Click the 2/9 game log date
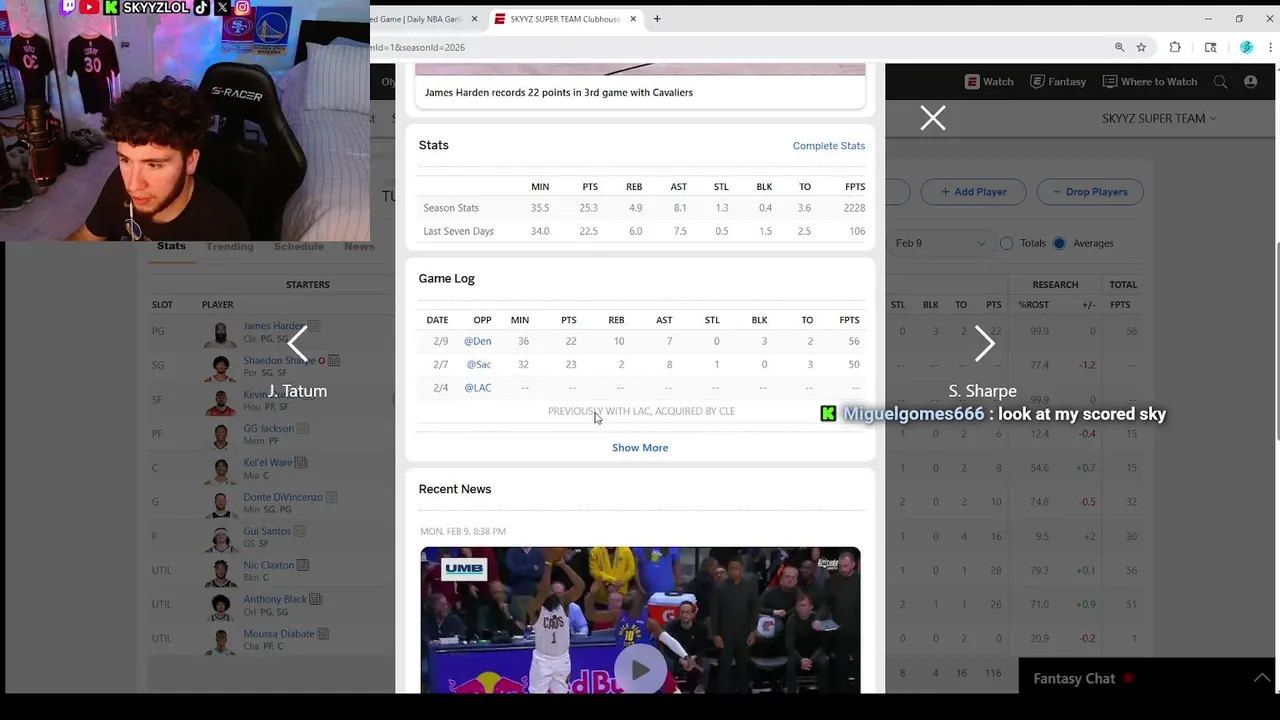The image size is (1280, 720). pos(440,341)
